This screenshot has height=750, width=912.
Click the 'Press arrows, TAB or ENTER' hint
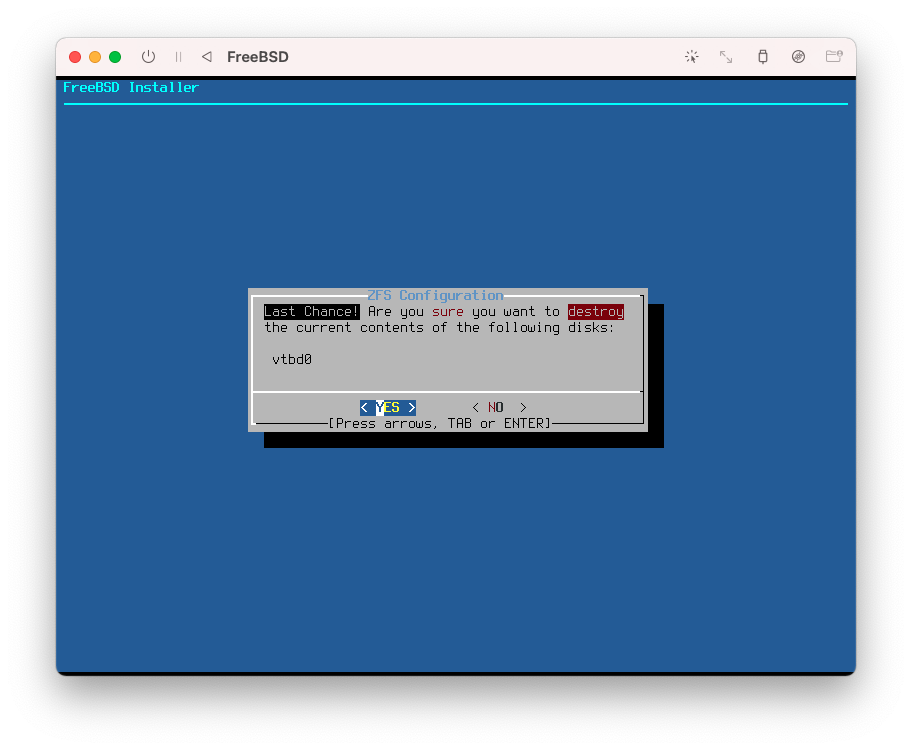(440, 424)
